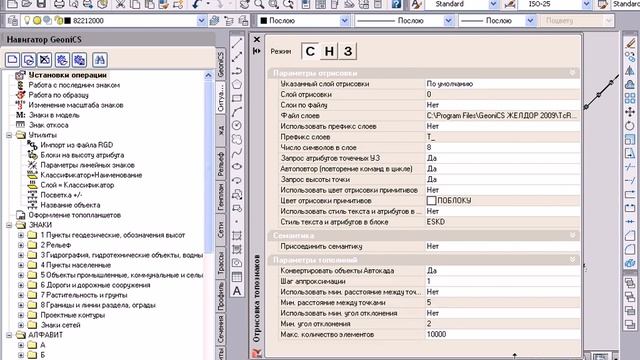Open the lineweight Послою dropdown
The height and width of the screenshot is (360, 640).
(x=531, y=20)
